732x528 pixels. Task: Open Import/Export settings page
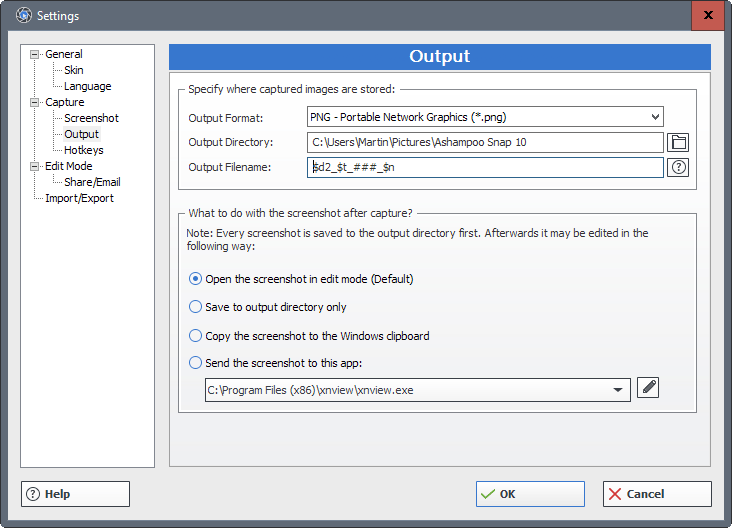[x=79, y=198]
